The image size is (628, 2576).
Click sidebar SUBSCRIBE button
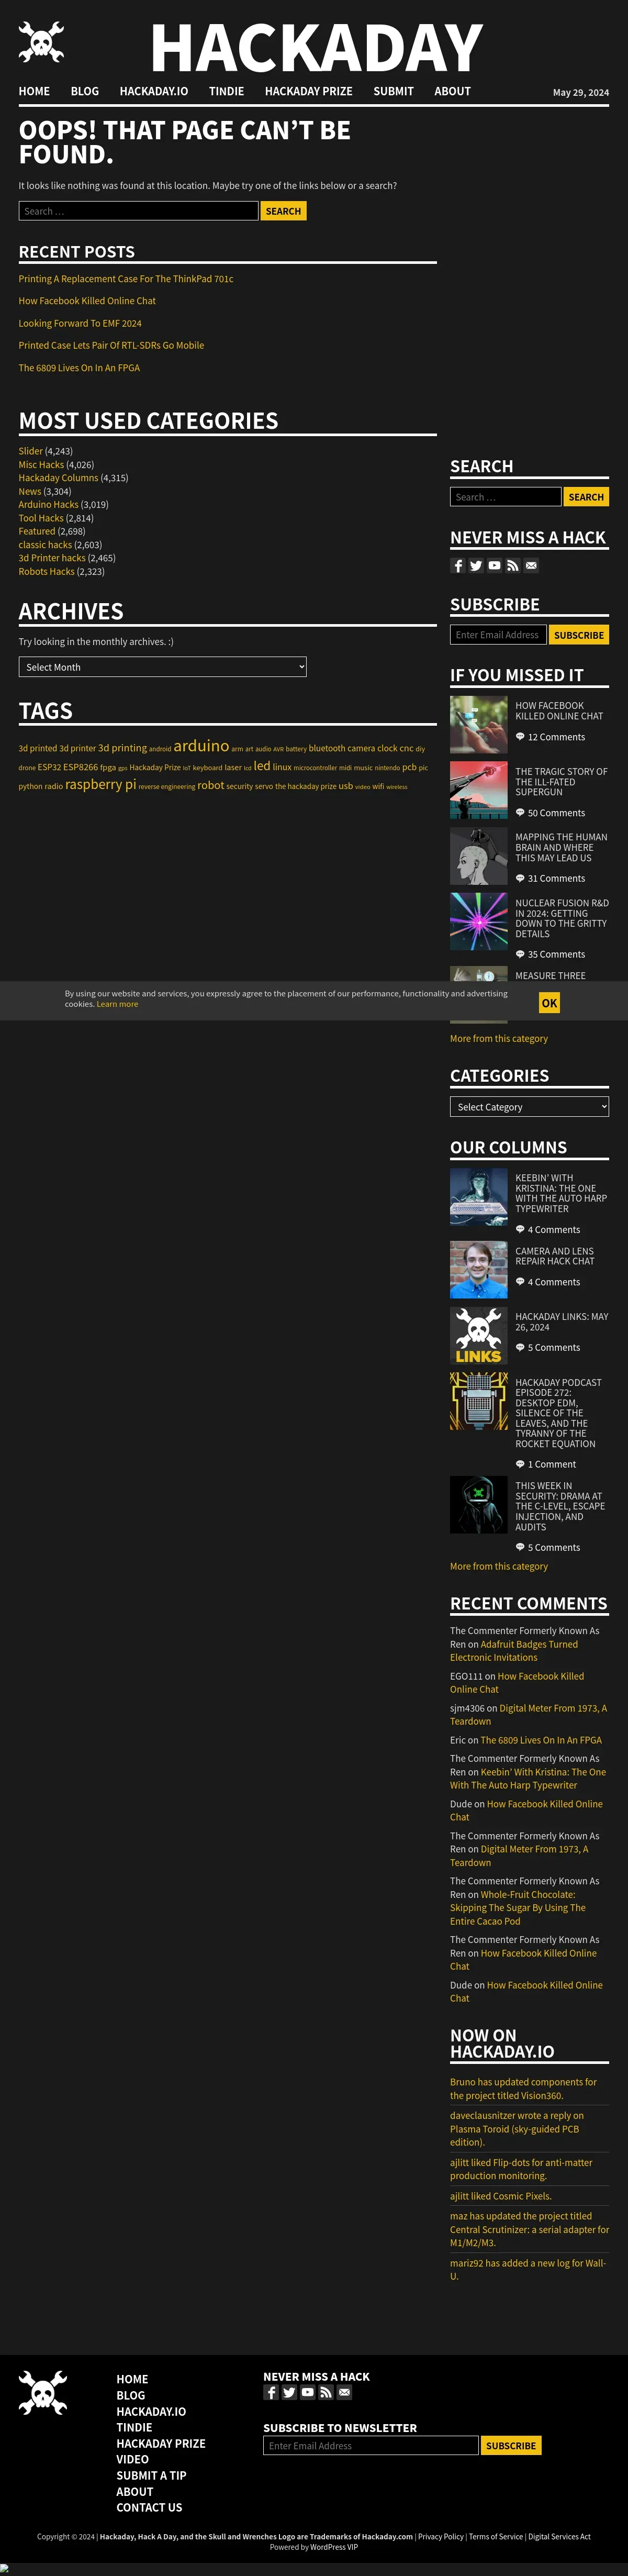[x=579, y=635]
